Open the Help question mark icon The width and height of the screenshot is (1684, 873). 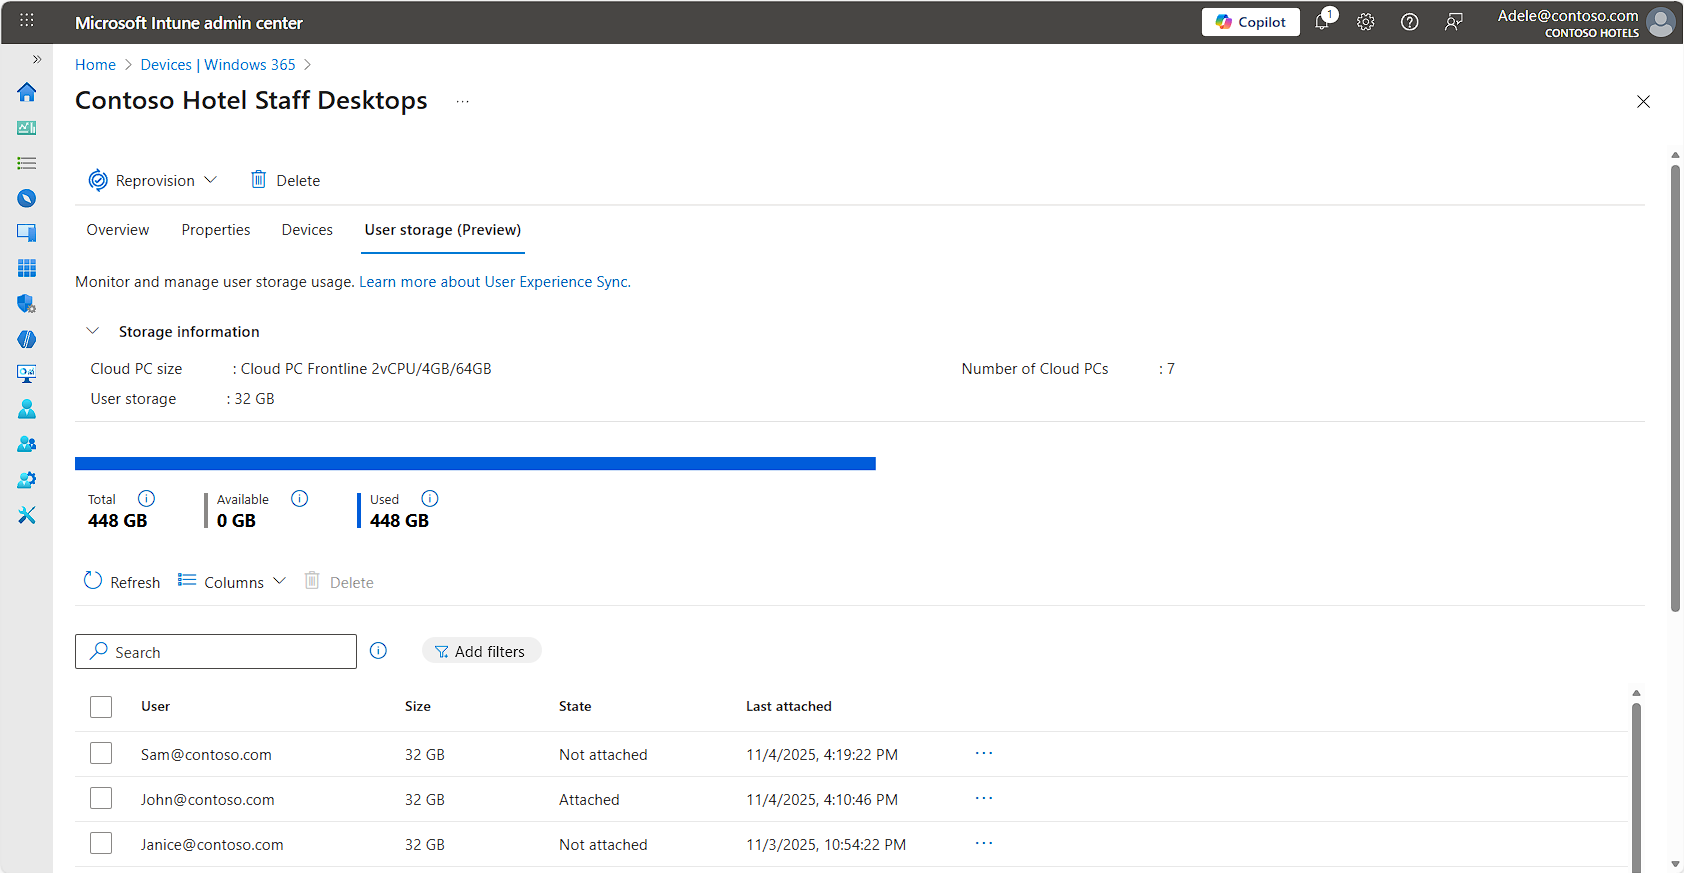(x=1410, y=22)
